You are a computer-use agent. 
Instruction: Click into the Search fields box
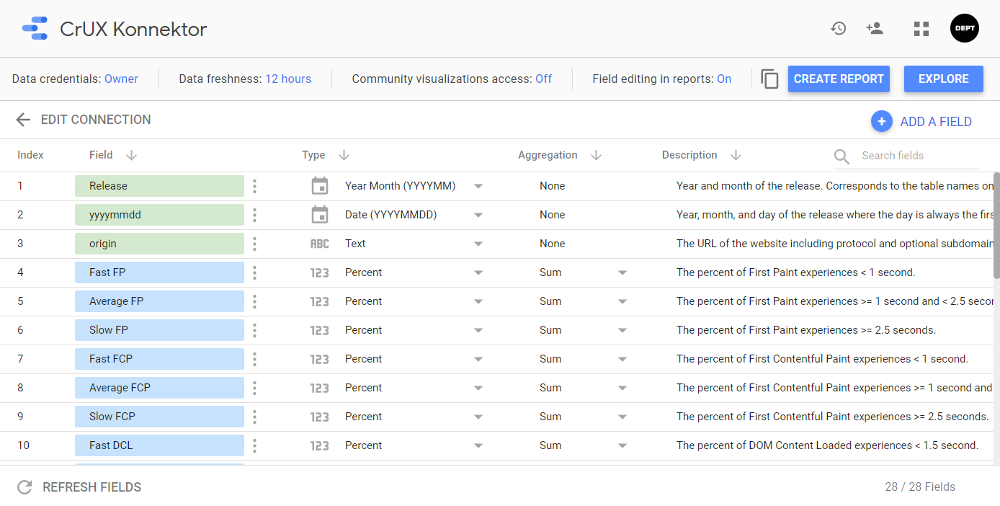[x=918, y=156]
